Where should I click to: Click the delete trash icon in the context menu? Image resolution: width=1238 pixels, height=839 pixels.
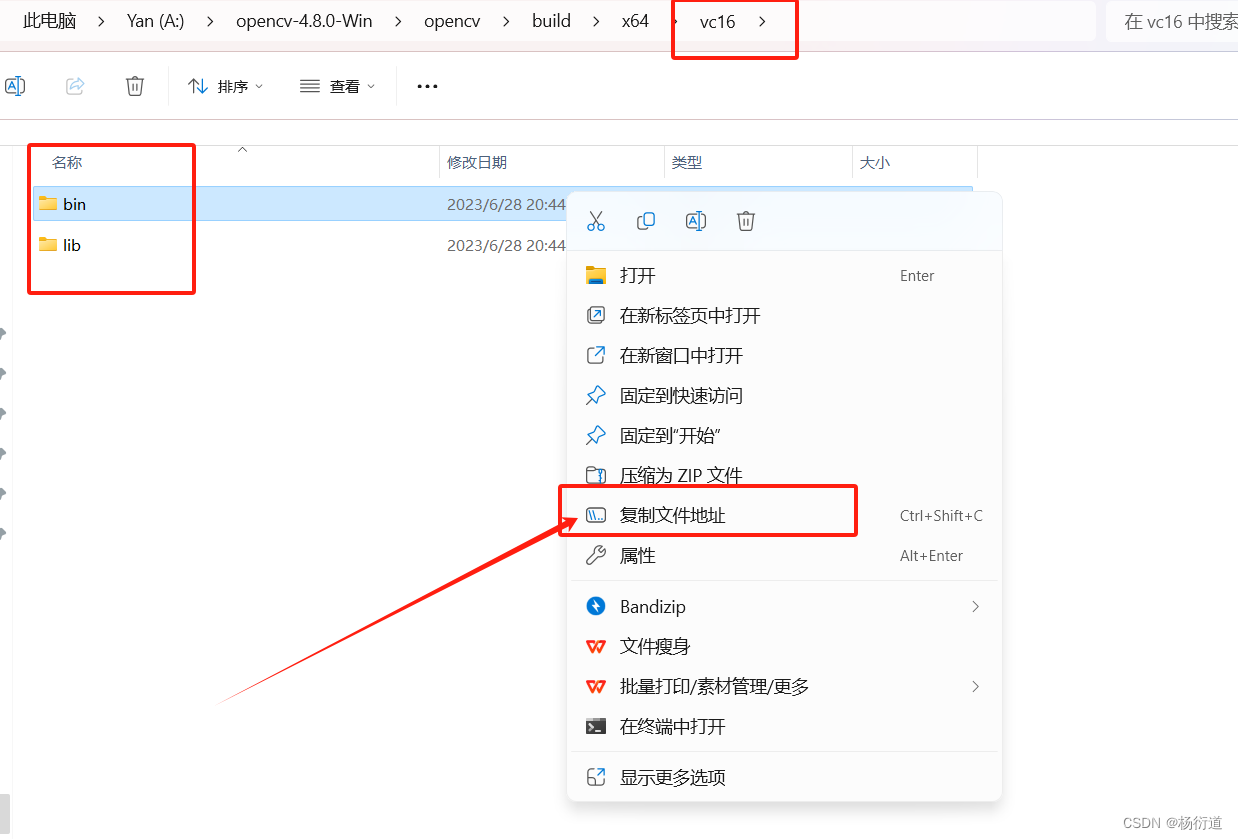(x=746, y=221)
